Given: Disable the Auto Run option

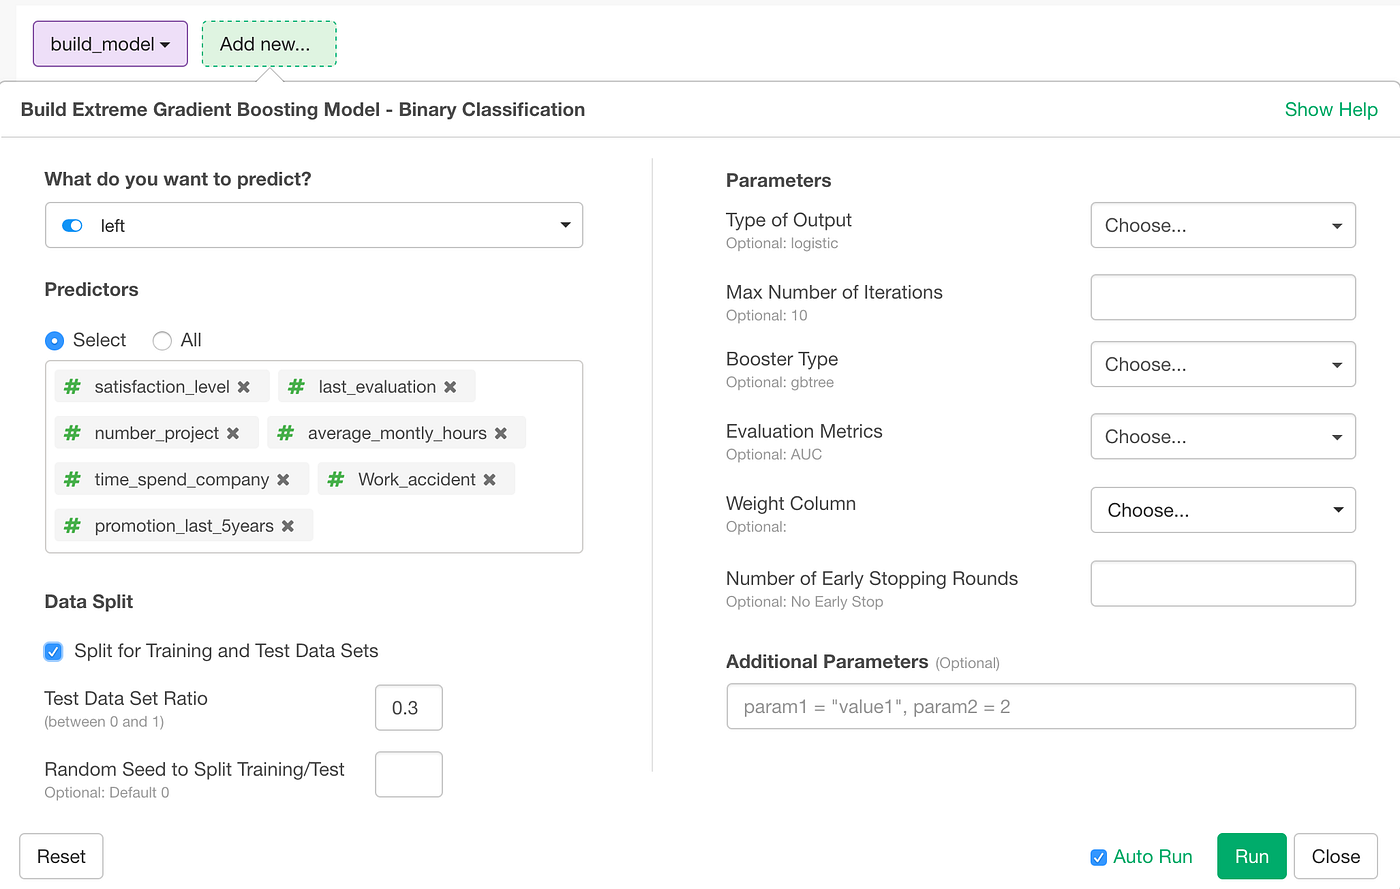Looking at the screenshot, I should point(1098,856).
